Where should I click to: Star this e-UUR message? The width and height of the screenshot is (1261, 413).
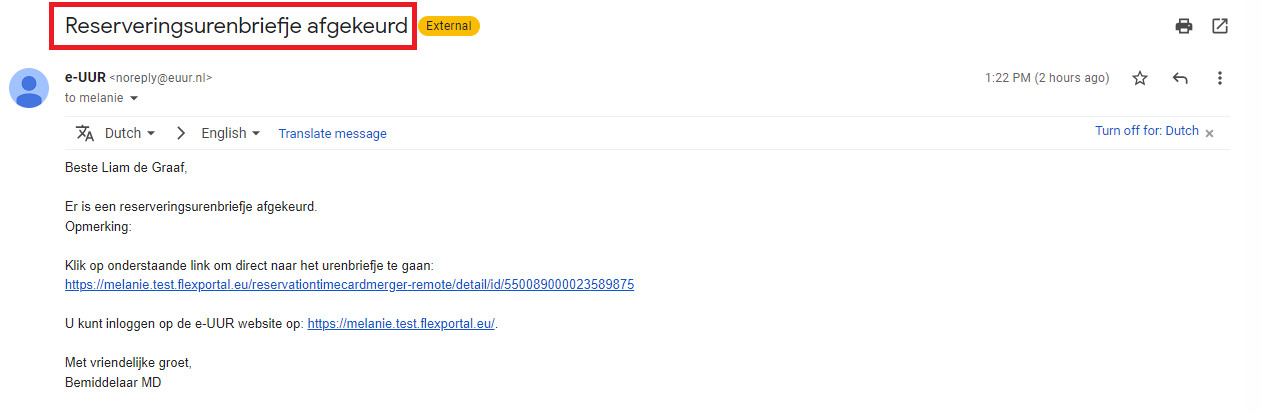click(x=1140, y=78)
